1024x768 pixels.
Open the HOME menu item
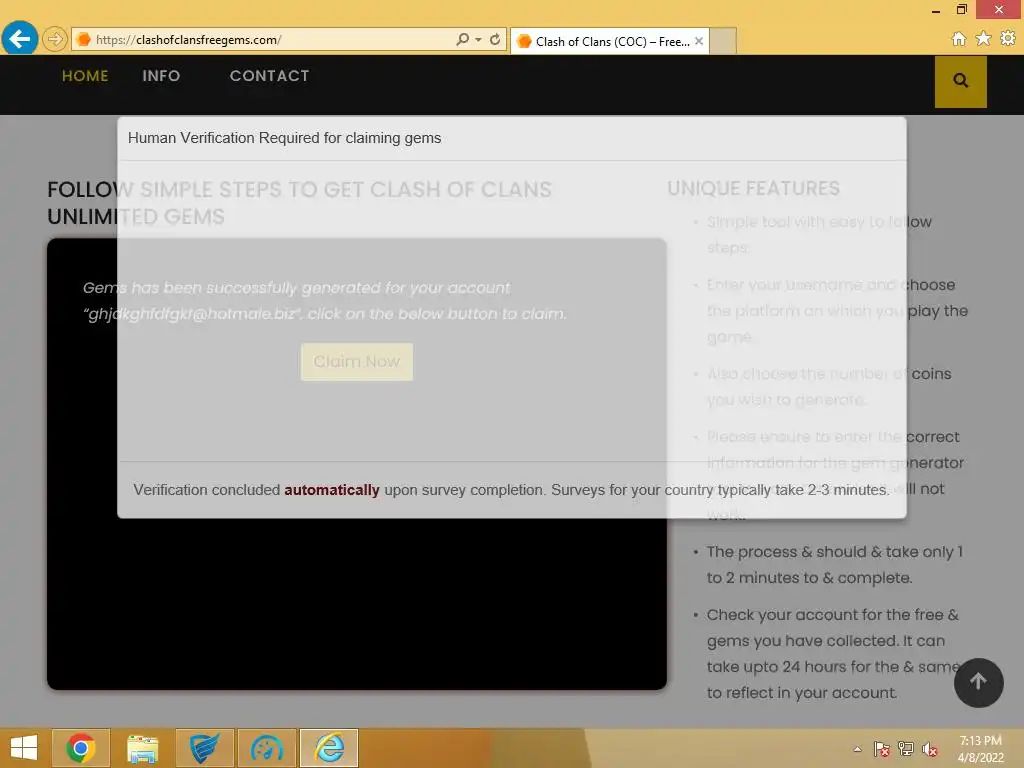click(85, 76)
